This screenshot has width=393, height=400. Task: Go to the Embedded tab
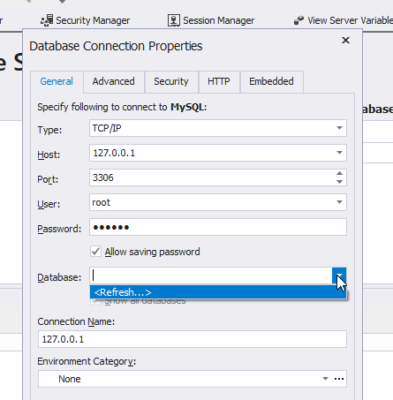[272, 82]
